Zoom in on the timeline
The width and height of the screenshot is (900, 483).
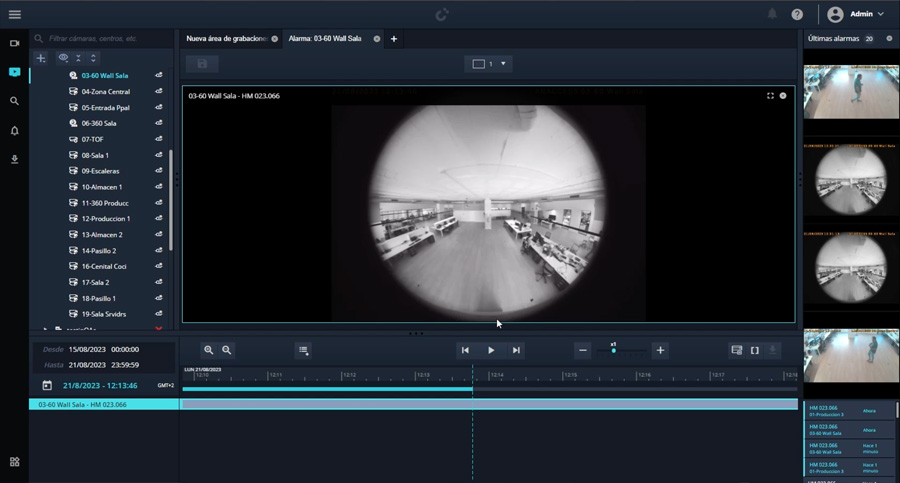point(208,350)
